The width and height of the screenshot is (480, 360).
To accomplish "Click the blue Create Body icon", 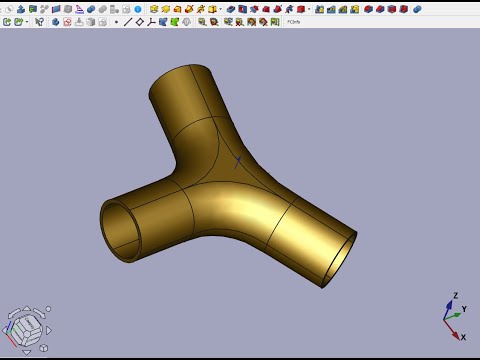I will [x=21, y=9].
